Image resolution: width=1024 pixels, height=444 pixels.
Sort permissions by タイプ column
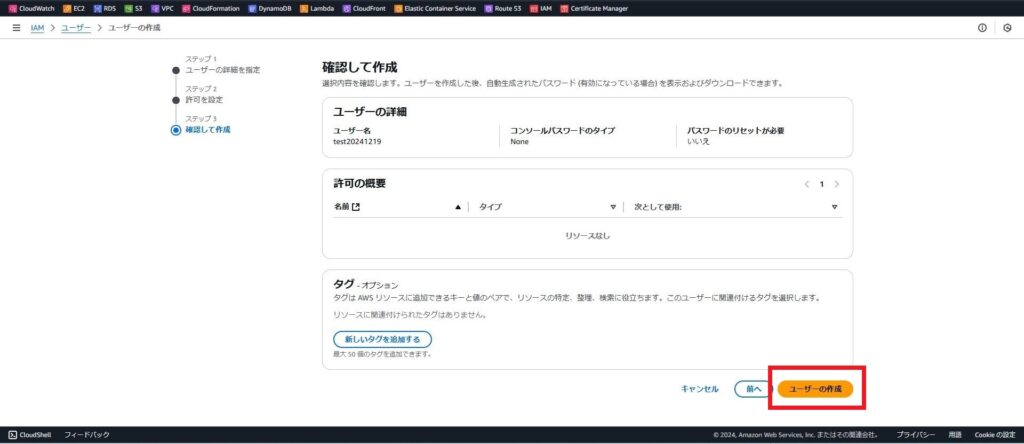click(613, 207)
